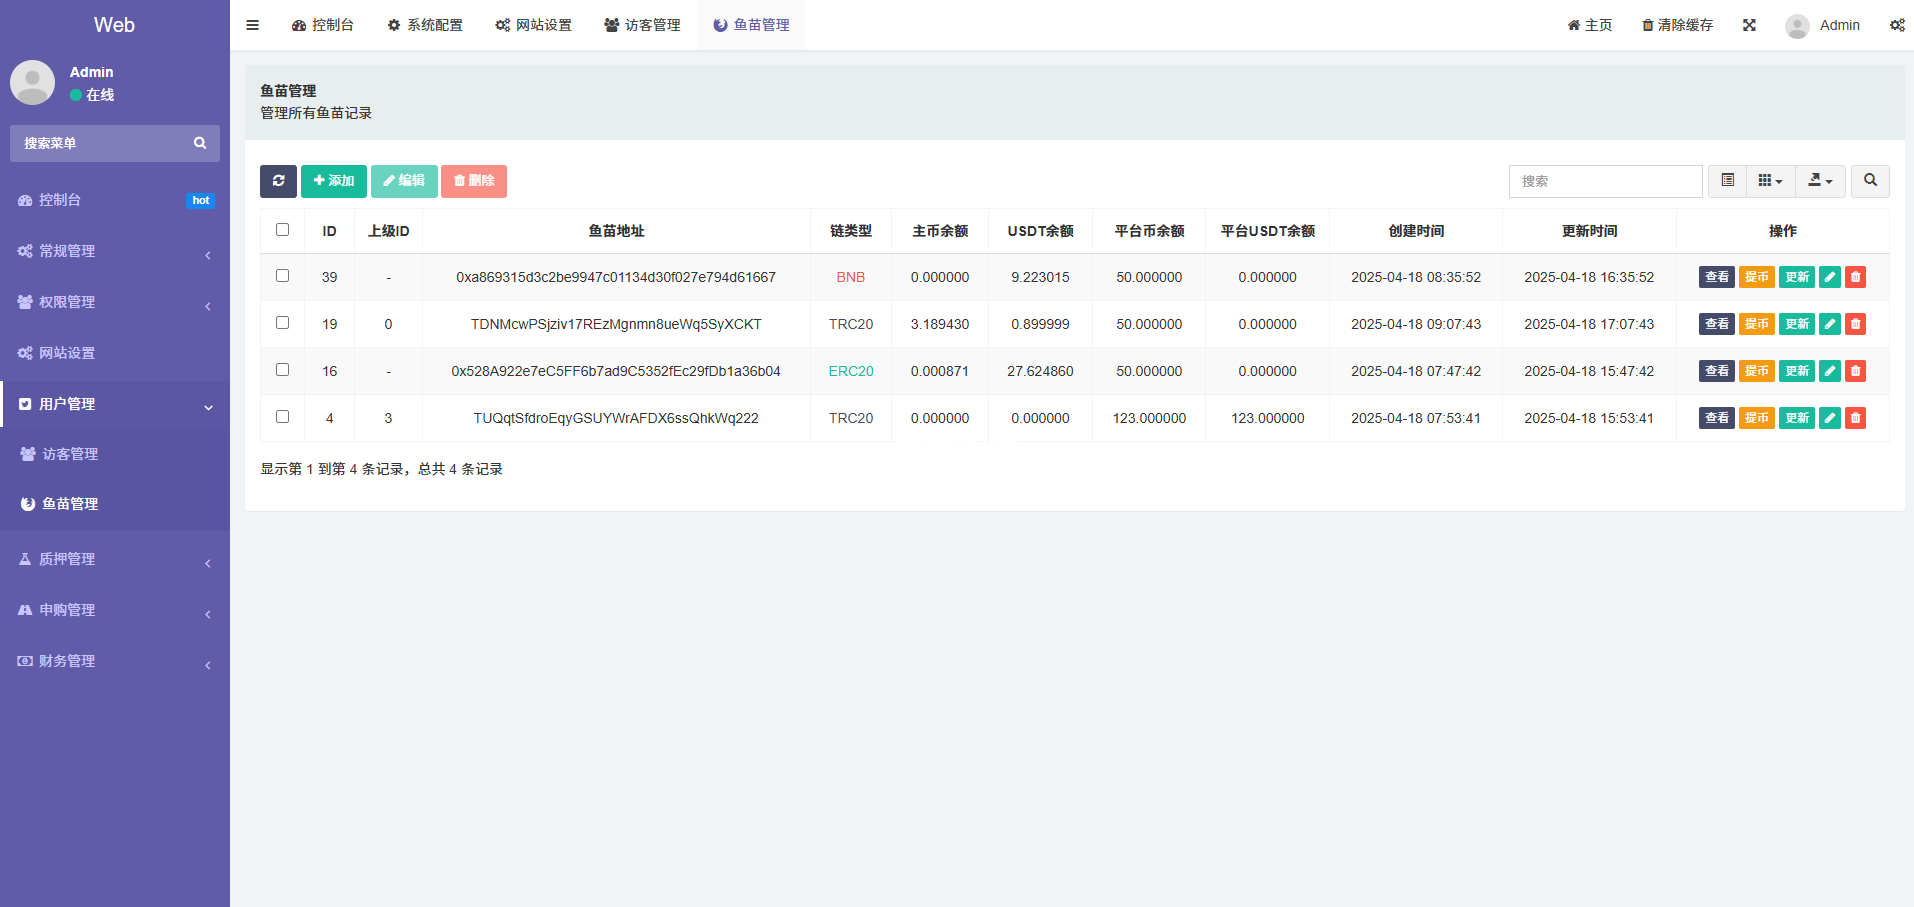Click the table 搜索 input field
Image resolution: width=1914 pixels, height=907 pixels.
(1605, 181)
